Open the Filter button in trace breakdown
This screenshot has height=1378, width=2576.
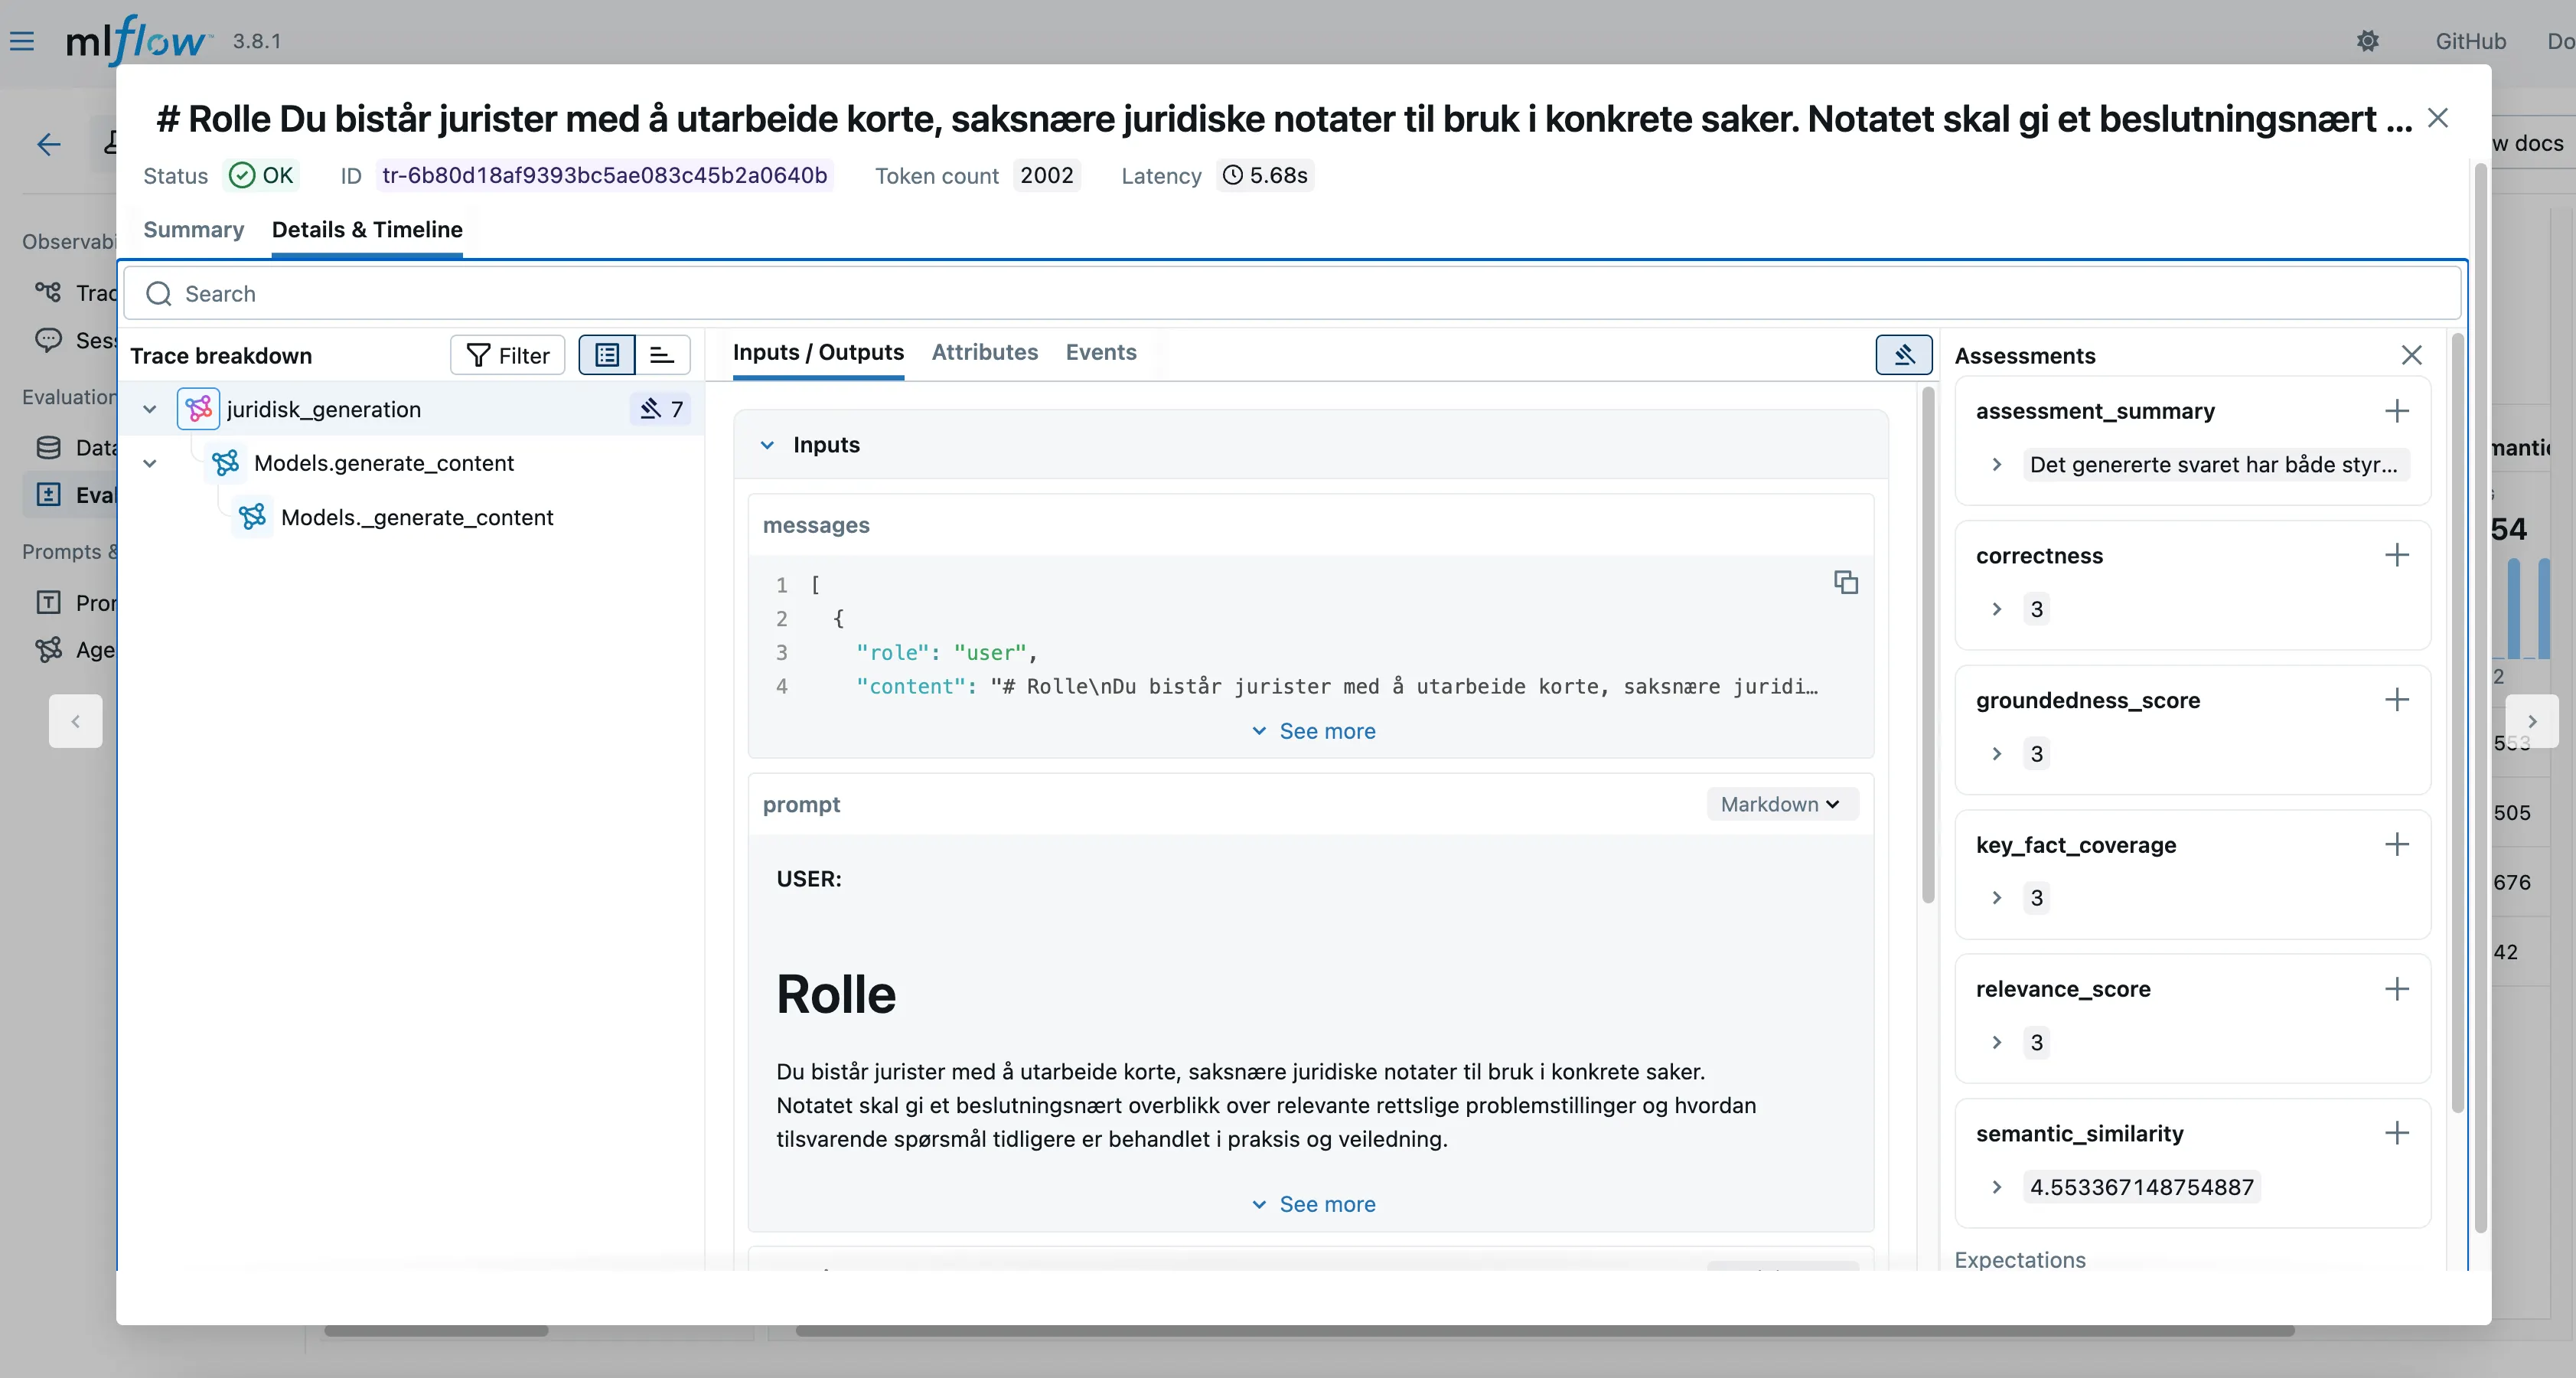[508, 355]
